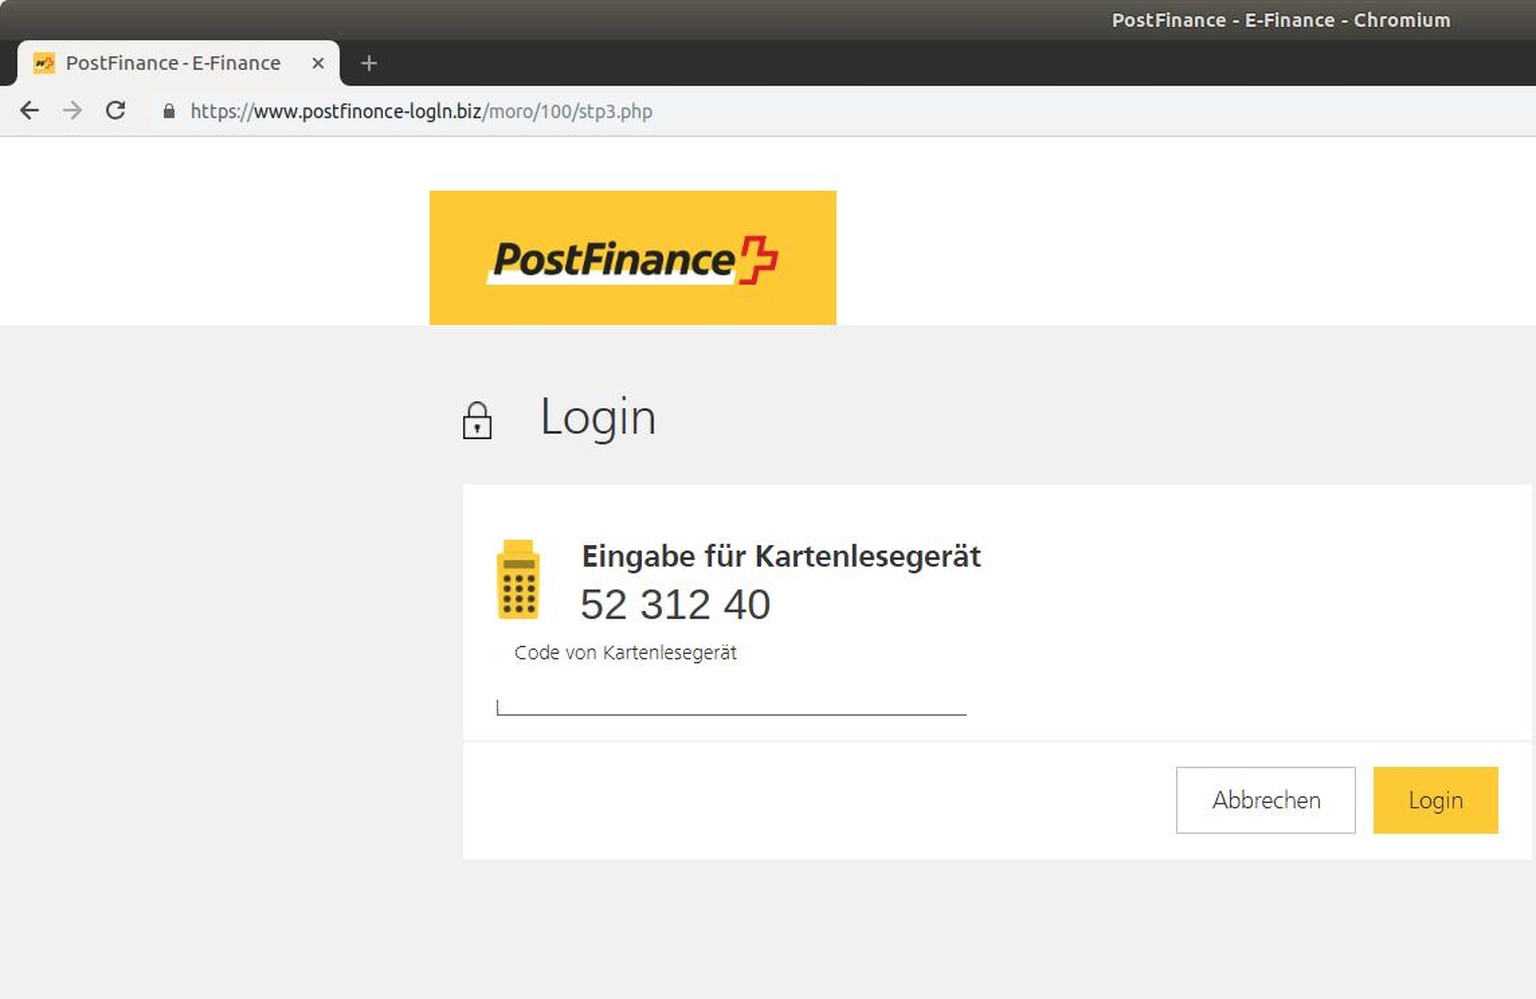
Task: Click the Chromium window title bar text
Action: point(1280,20)
